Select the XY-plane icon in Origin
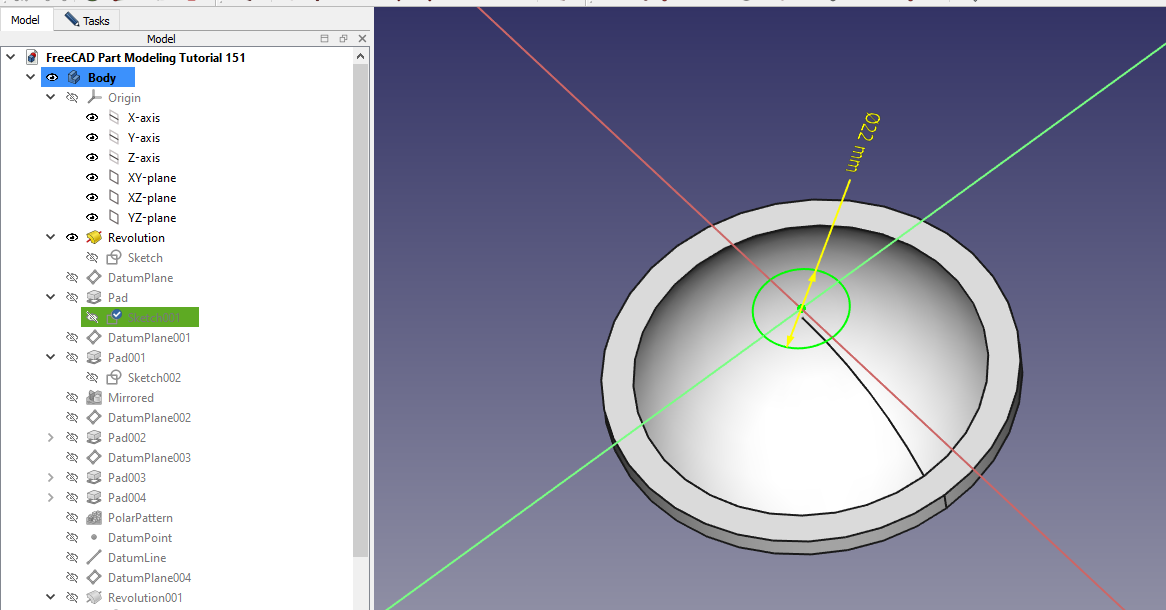1166x610 pixels. tap(114, 178)
